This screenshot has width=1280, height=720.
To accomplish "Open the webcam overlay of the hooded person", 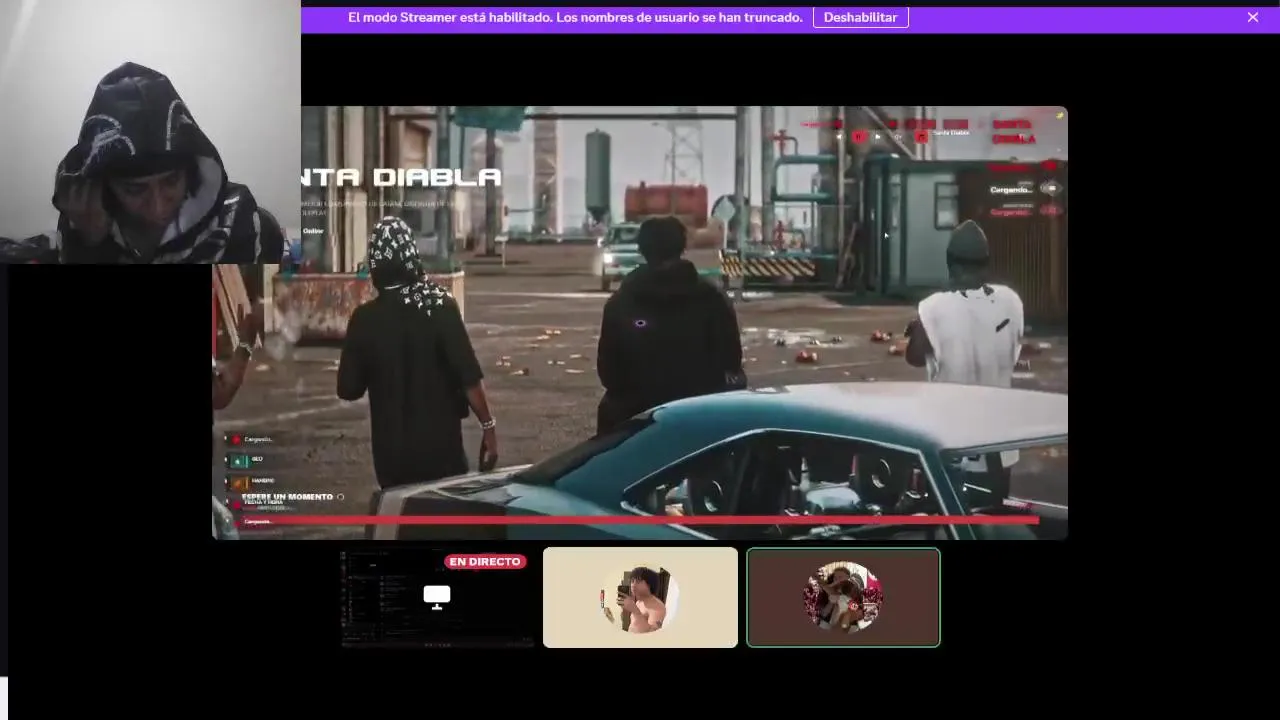I will [x=150, y=131].
